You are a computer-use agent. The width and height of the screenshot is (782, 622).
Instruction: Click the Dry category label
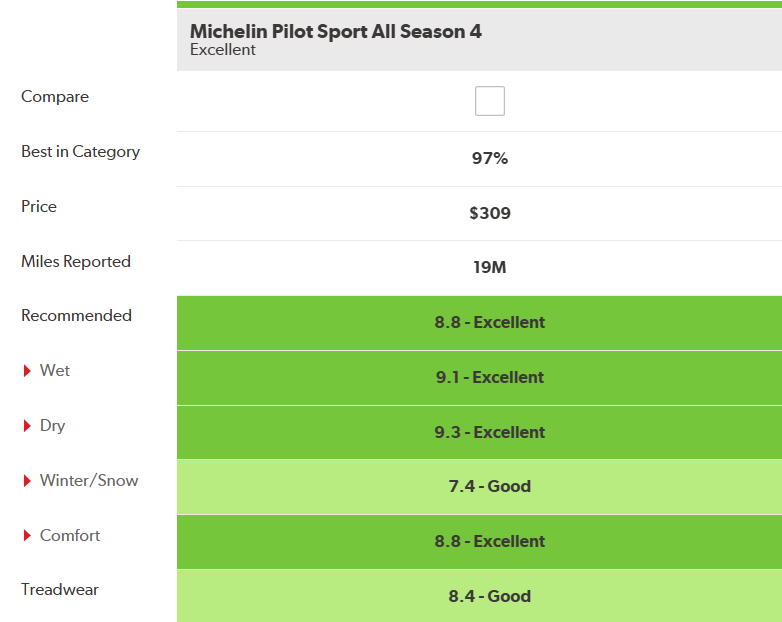(x=52, y=426)
